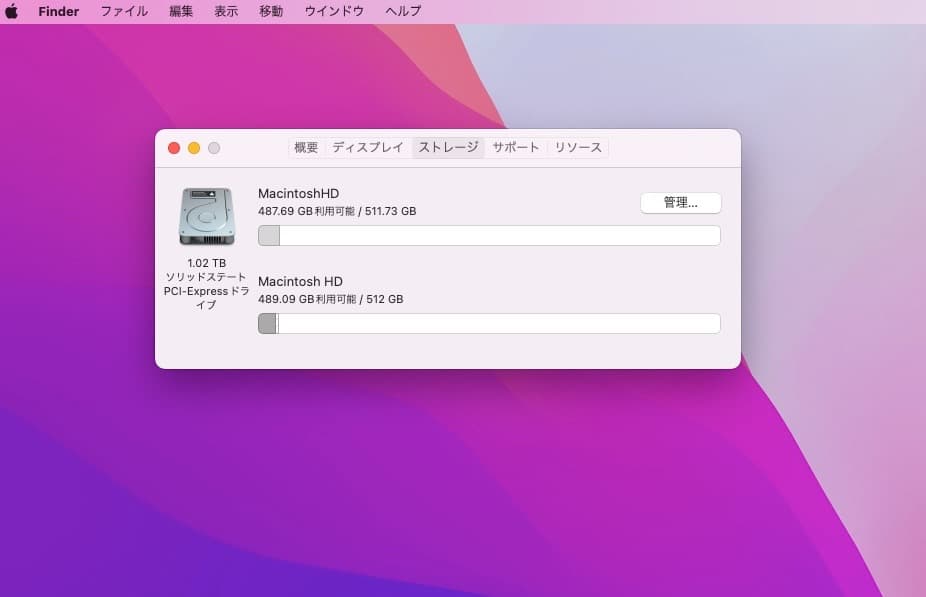Open the ヘルプ menu
The width and height of the screenshot is (926, 597).
(x=401, y=11)
